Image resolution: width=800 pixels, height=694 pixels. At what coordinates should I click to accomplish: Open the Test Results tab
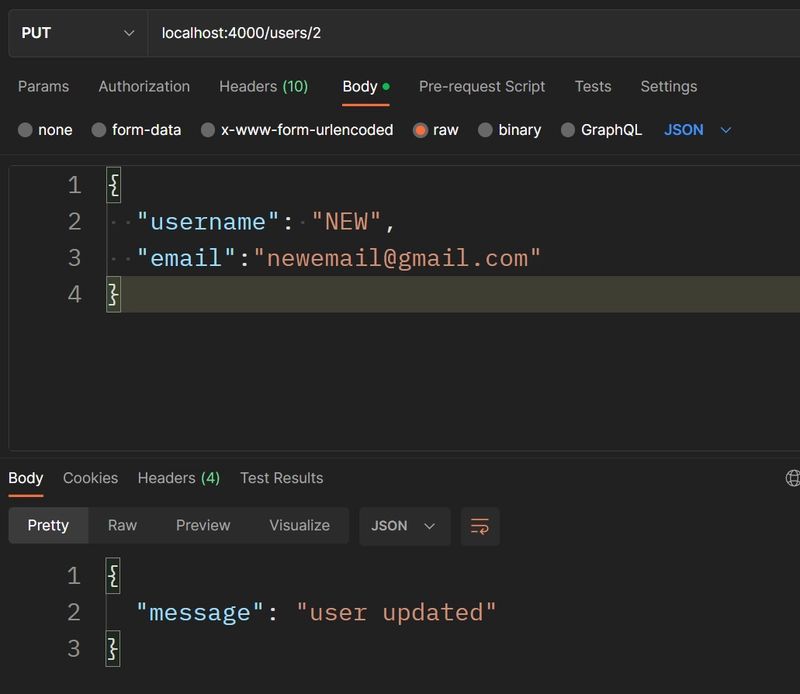coord(282,478)
